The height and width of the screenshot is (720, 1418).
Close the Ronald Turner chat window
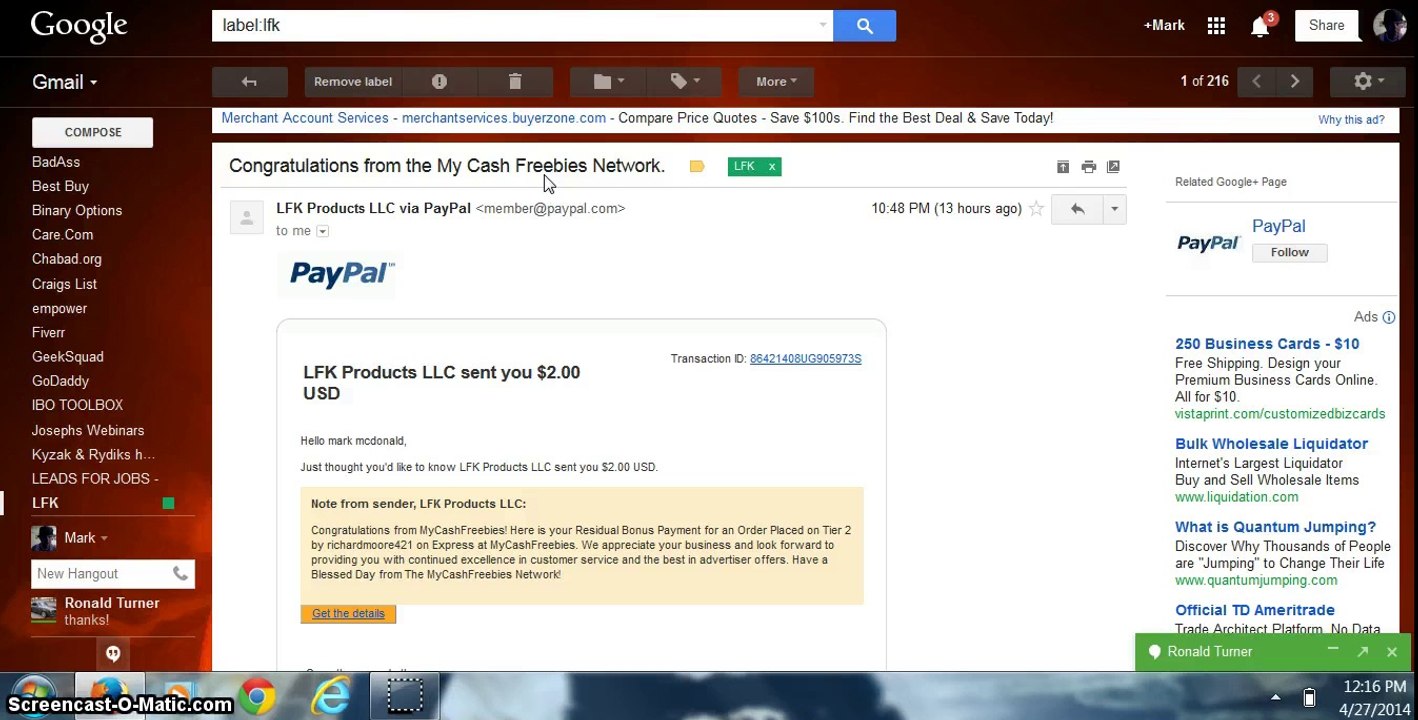[1391, 652]
